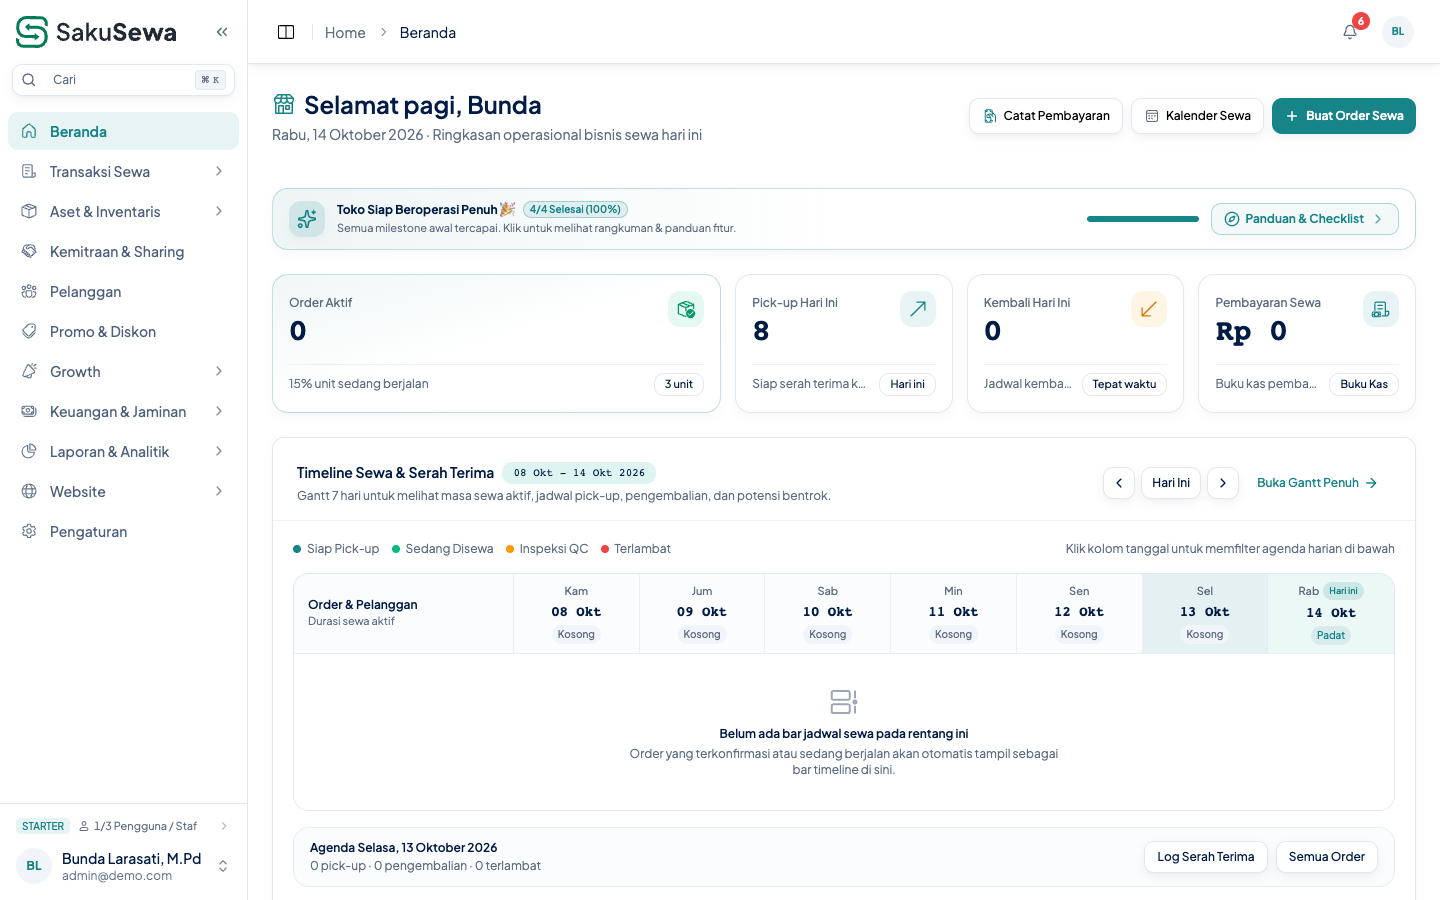The width and height of the screenshot is (1440, 900).
Task: Open Panduan & Checklist
Action: (1305, 219)
